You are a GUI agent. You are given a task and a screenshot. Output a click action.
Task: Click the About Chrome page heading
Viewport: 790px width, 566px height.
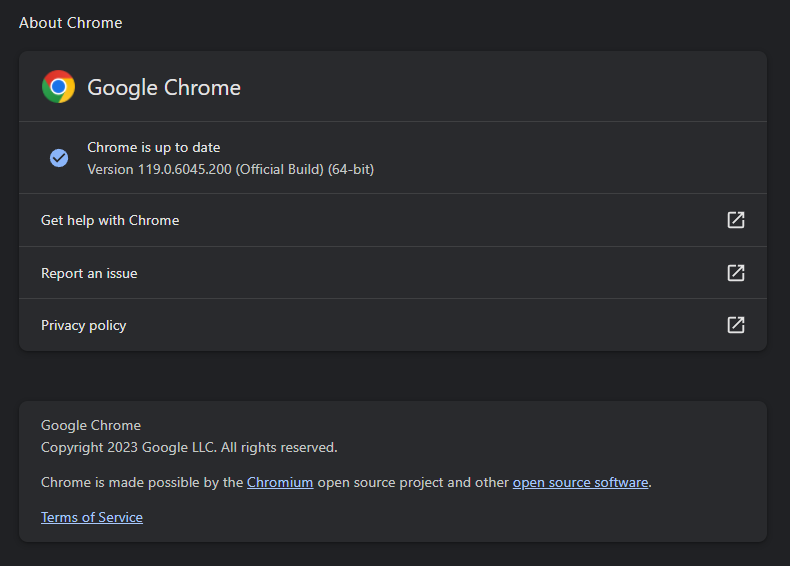coord(70,22)
